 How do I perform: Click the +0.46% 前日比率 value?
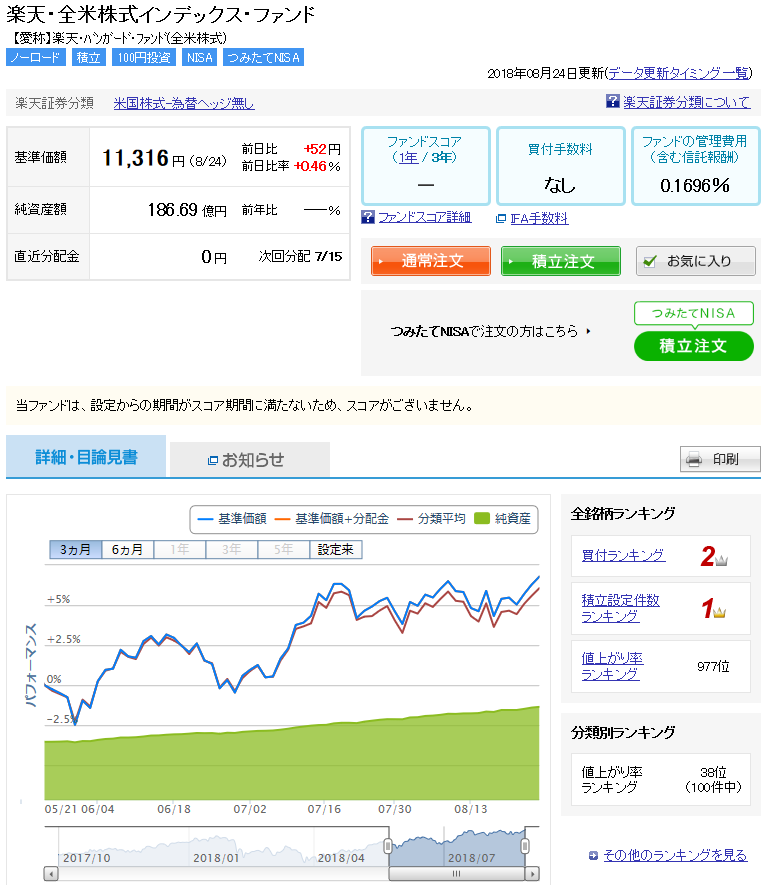(x=317, y=167)
